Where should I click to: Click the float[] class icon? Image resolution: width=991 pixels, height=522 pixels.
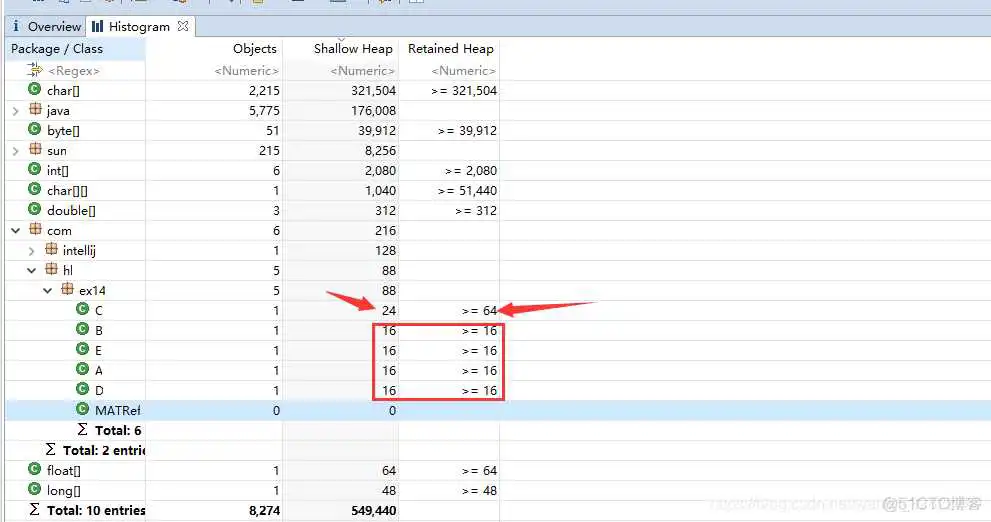click(35, 470)
